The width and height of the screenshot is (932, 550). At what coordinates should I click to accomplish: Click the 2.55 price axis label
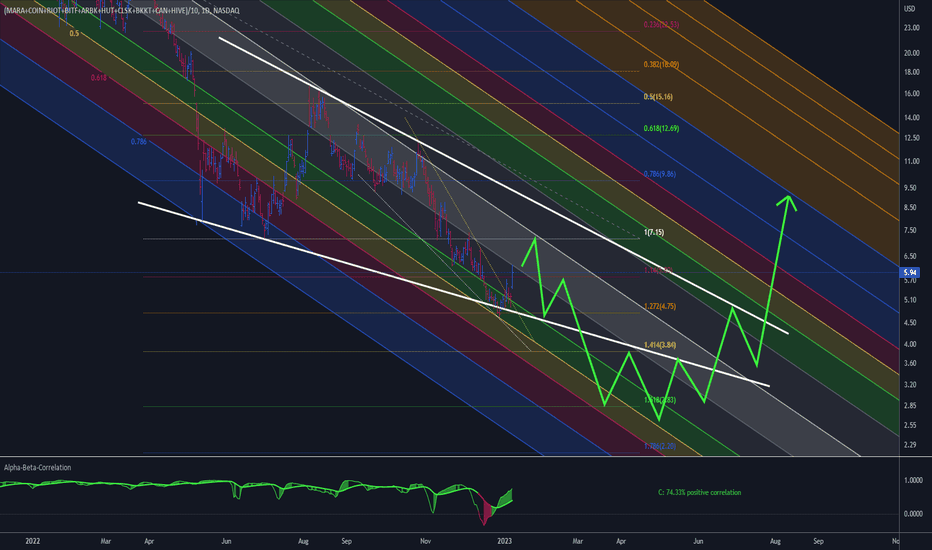[910, 425]
